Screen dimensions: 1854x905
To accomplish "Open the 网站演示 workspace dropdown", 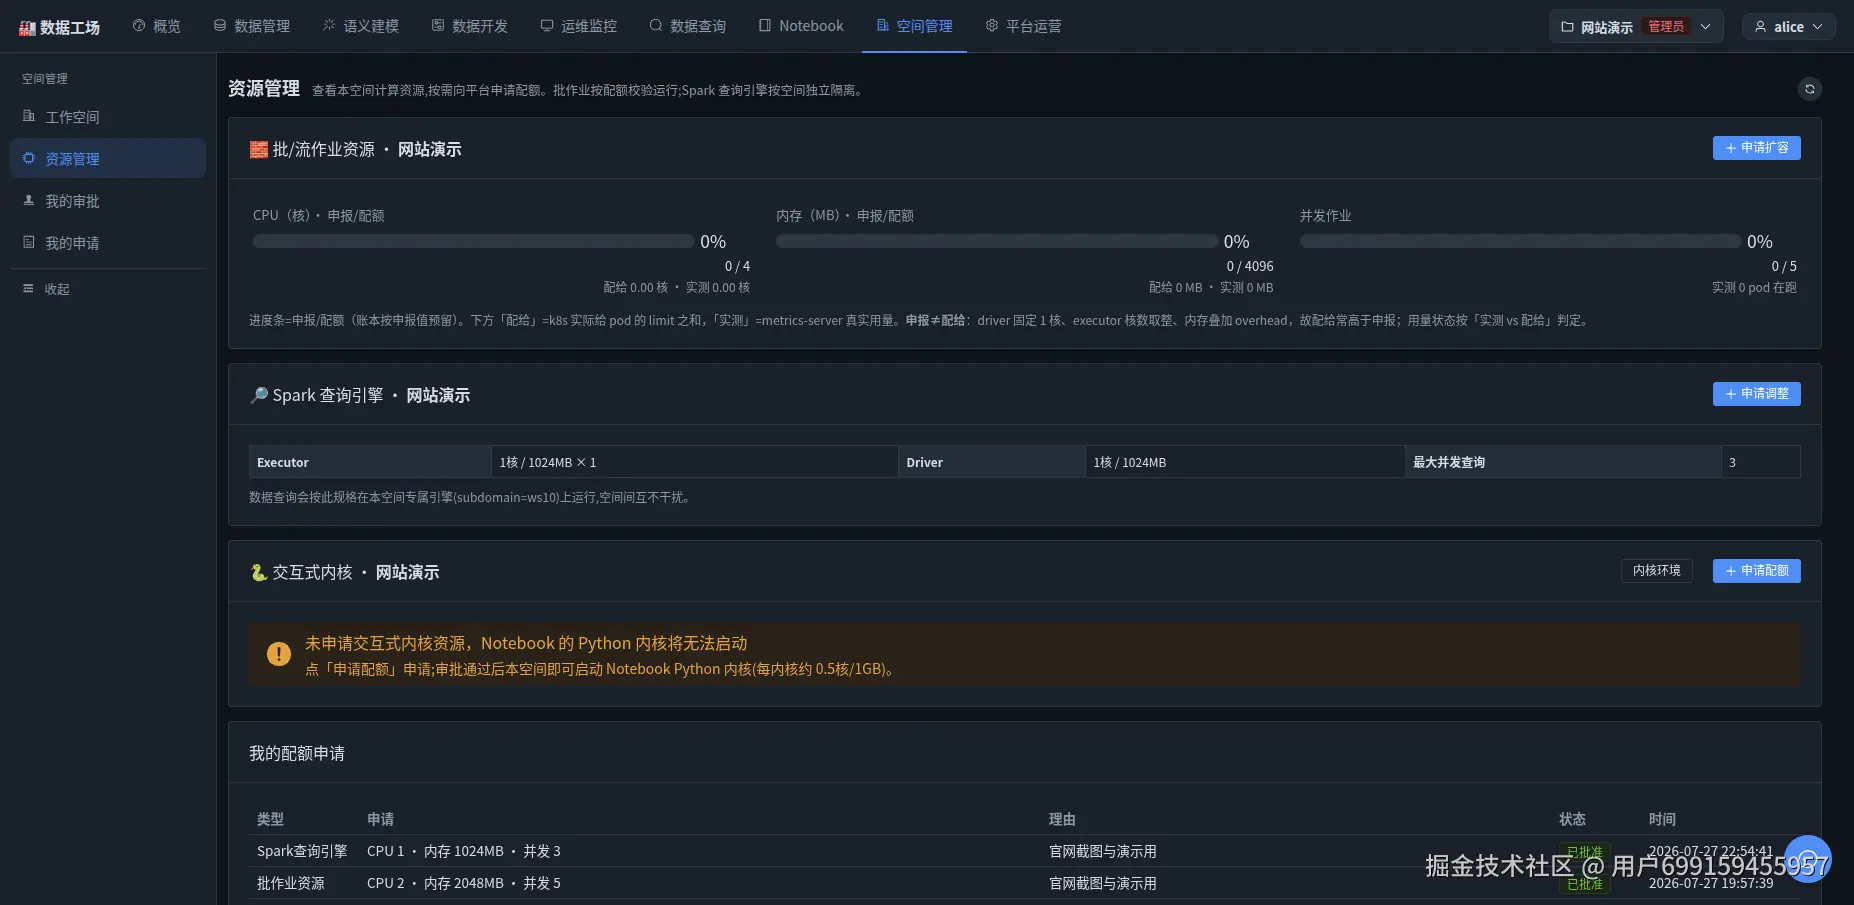I will click(x=1636, y=27).
